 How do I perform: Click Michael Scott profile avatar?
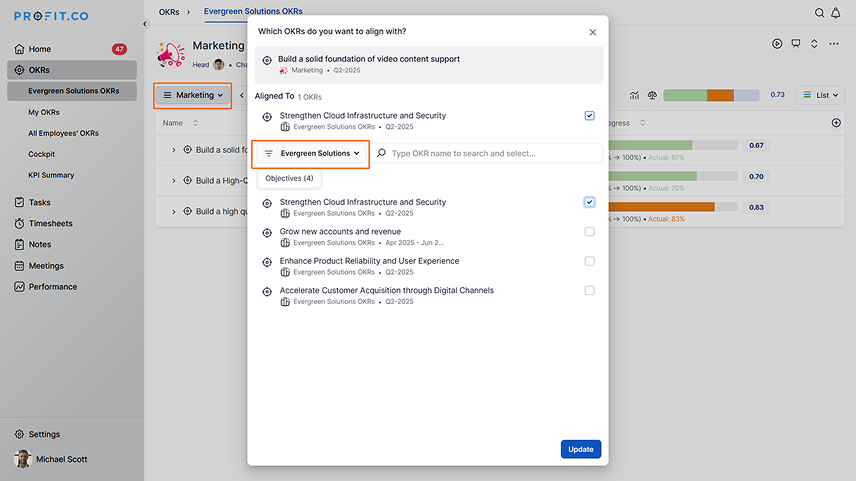click(22, 459)
